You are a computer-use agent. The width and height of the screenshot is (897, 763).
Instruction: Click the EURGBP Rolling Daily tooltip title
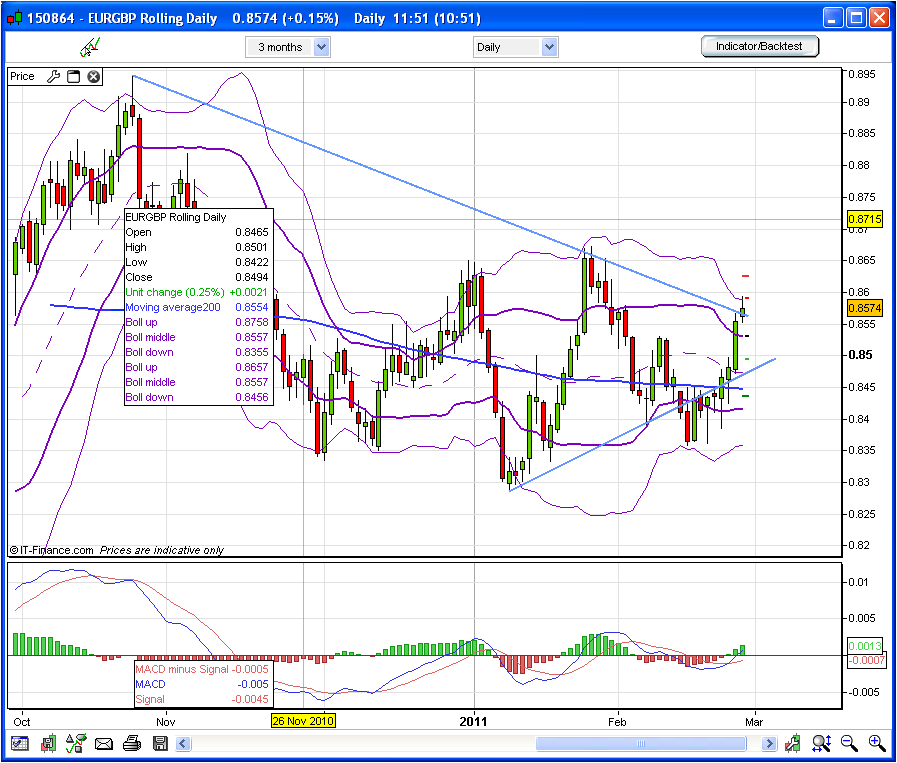tap(176, 217)
